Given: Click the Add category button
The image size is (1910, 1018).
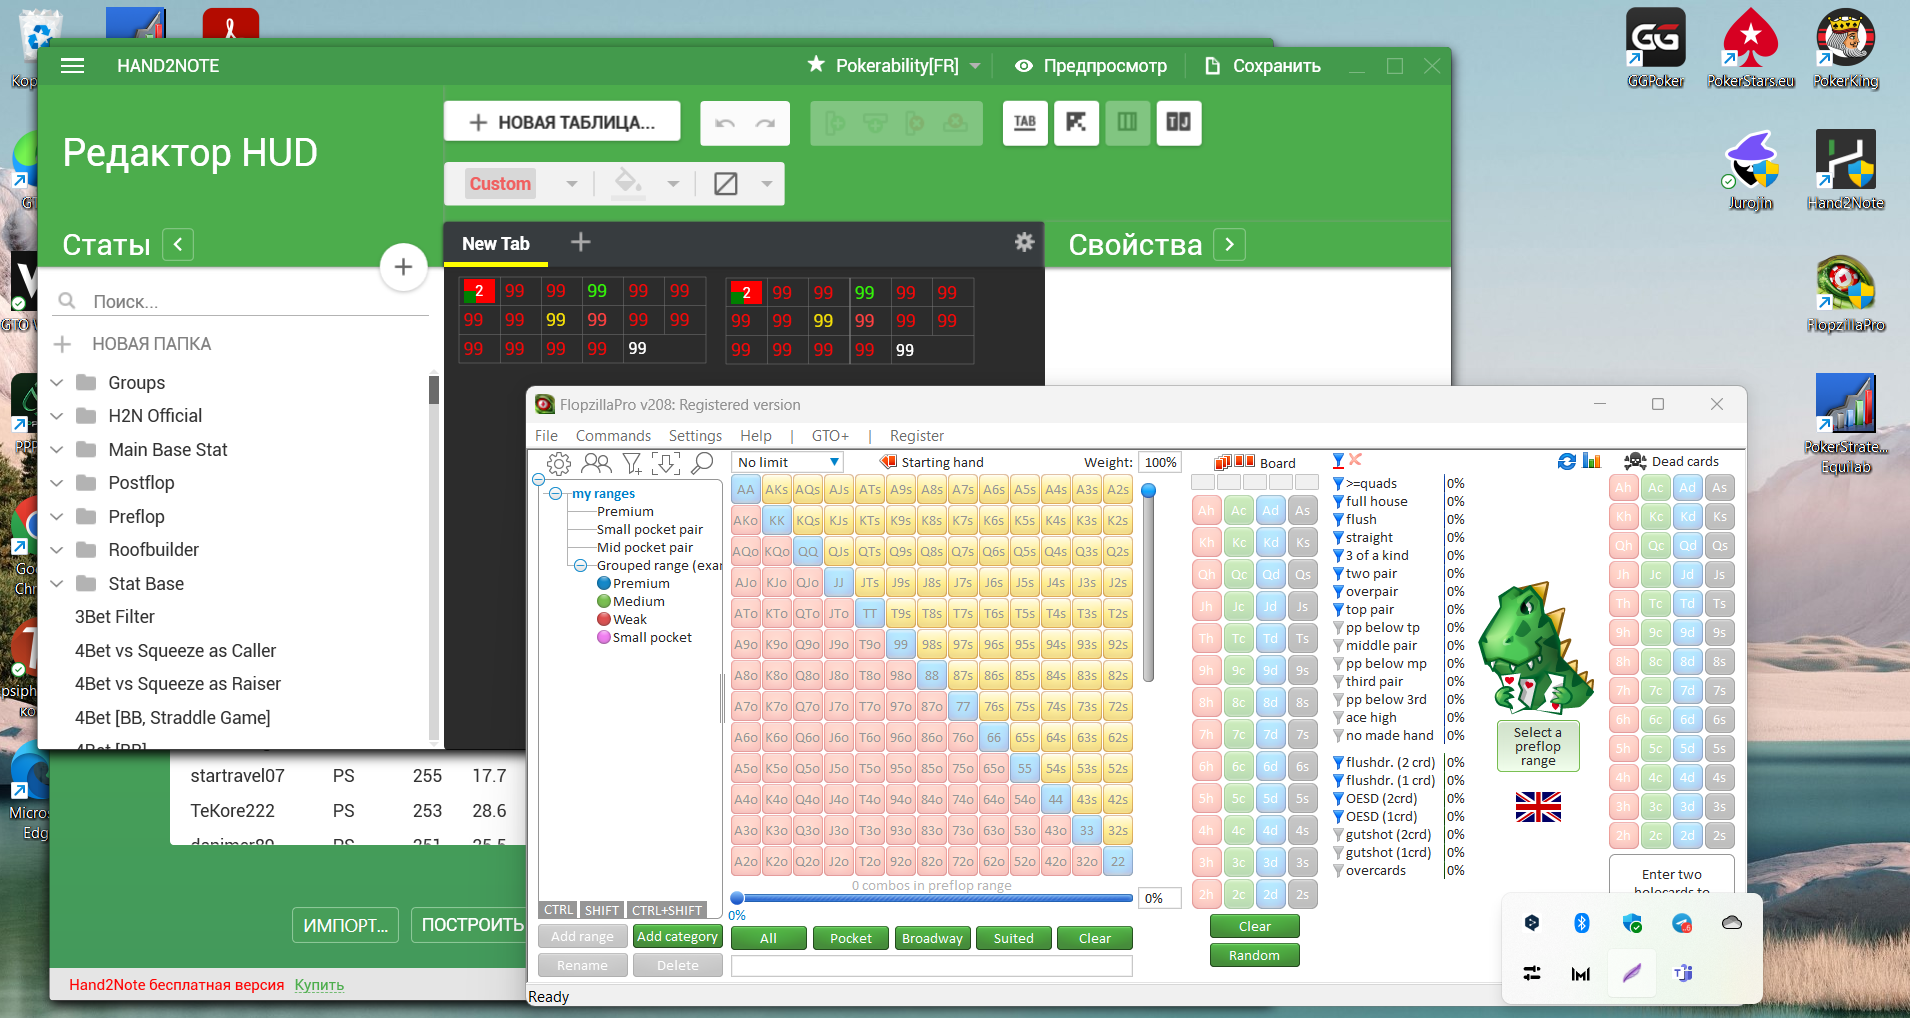Looking at the screenshot, I should (x=677, y=937).
